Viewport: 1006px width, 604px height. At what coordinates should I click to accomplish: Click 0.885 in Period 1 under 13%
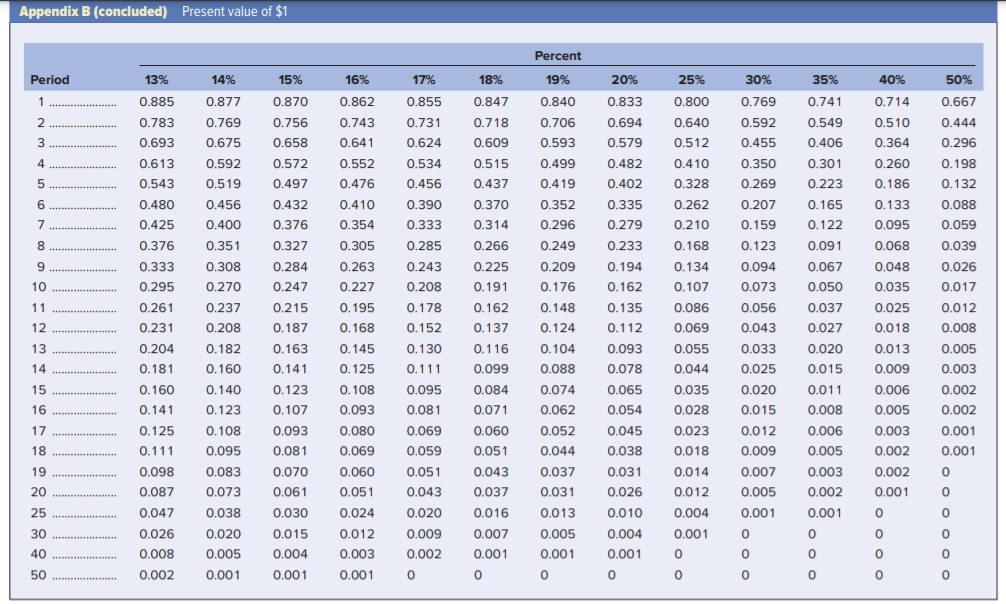(154, 101)
